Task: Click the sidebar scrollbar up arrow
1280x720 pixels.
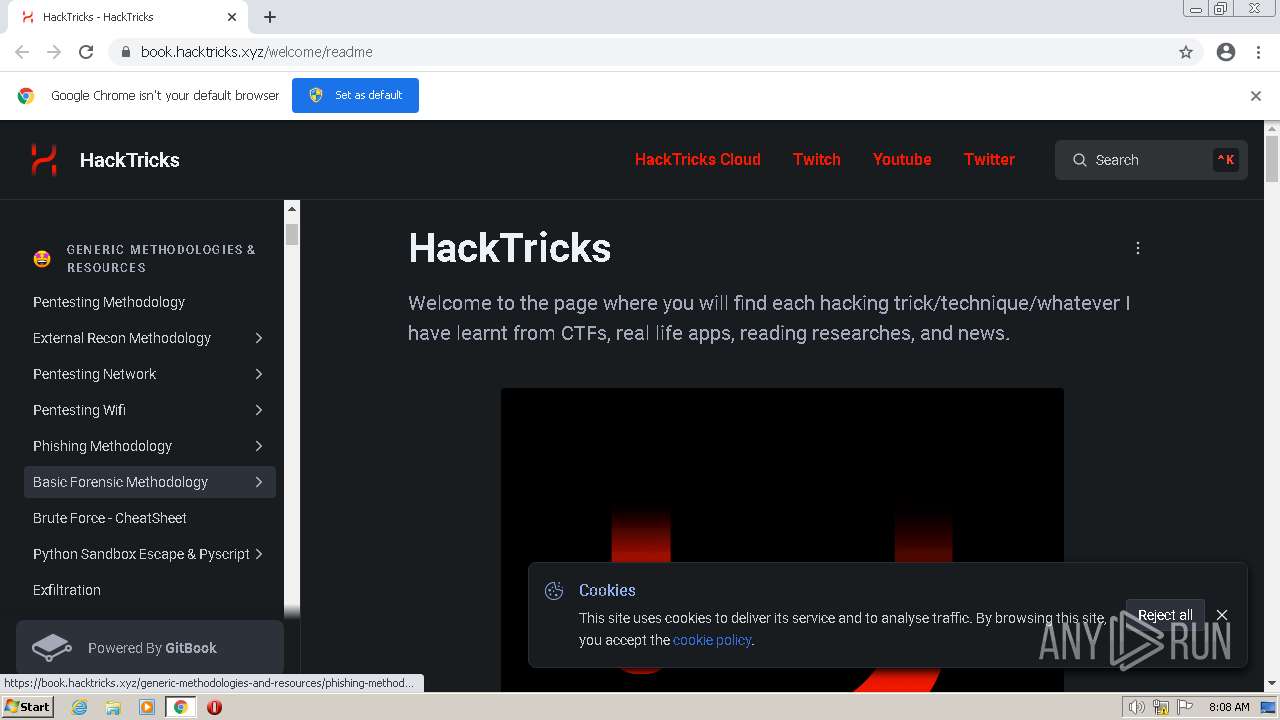Action: [292, 208]
